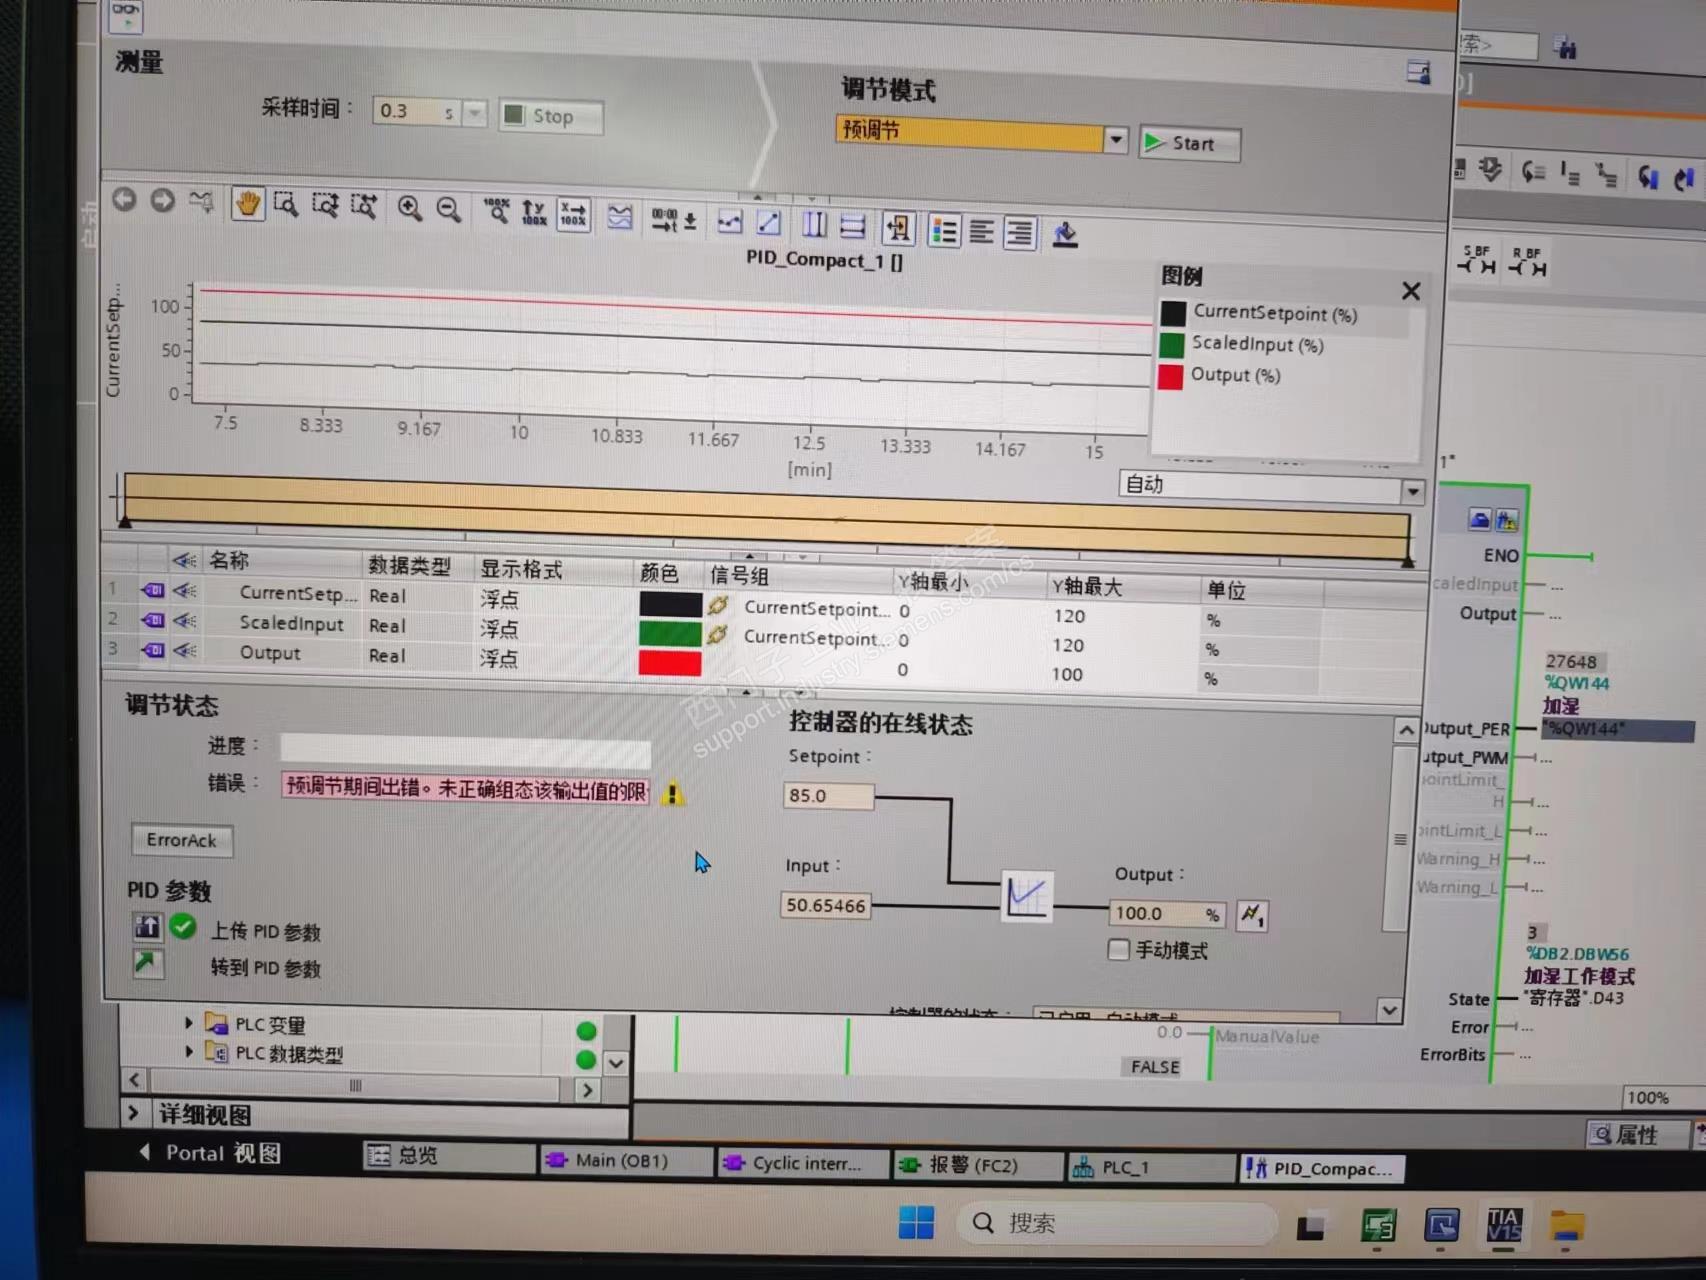Enable the 手动模式 checkbox

pos(1119,949)
